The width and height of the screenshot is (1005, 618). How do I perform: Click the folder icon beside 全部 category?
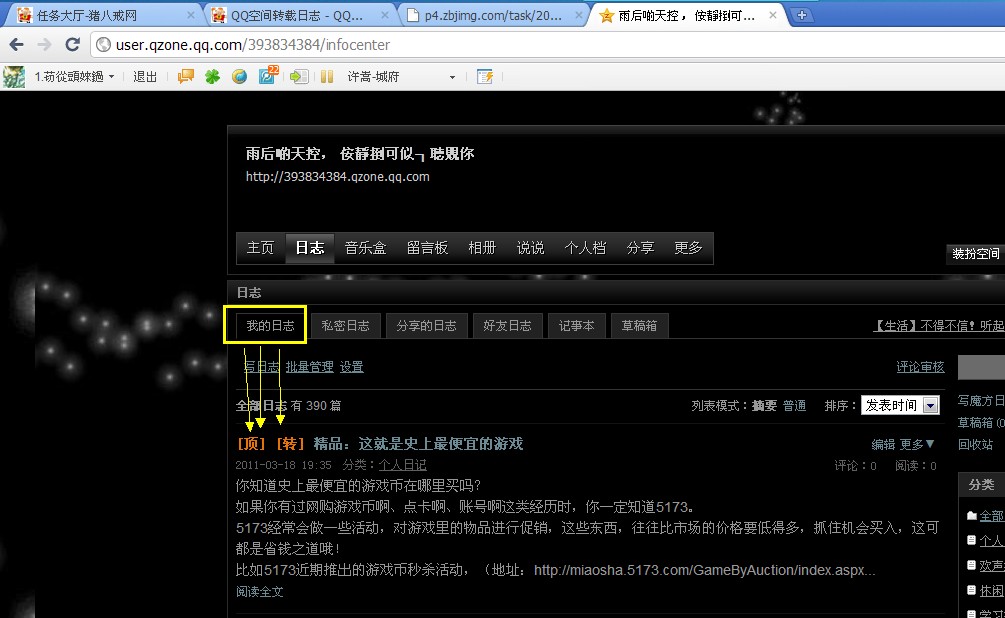972,515
